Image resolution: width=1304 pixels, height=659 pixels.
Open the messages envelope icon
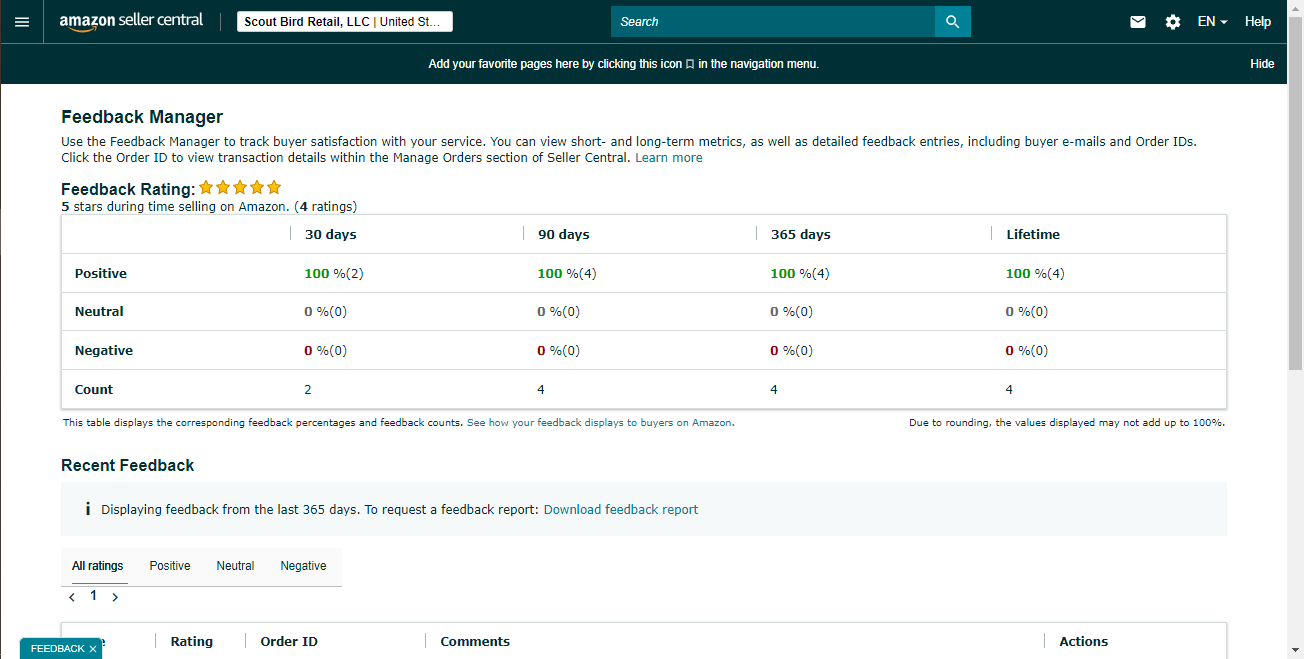(1138, 21)
